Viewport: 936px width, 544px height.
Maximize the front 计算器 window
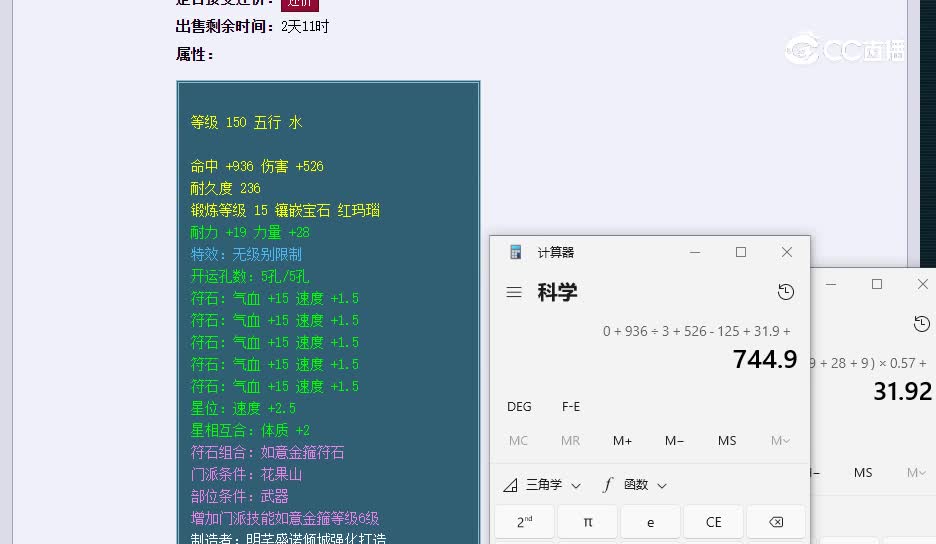coord(741,252)
